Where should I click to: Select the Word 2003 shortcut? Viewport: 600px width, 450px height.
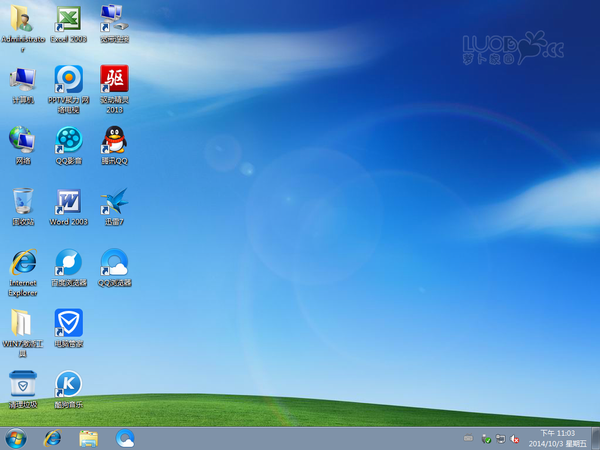(x=68, y=207)
